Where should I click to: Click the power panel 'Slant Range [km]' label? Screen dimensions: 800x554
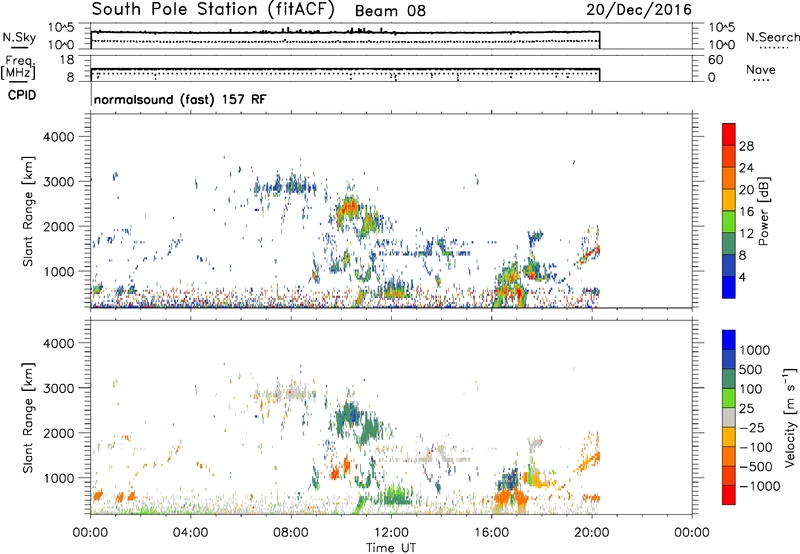click(x=28, y=211)
